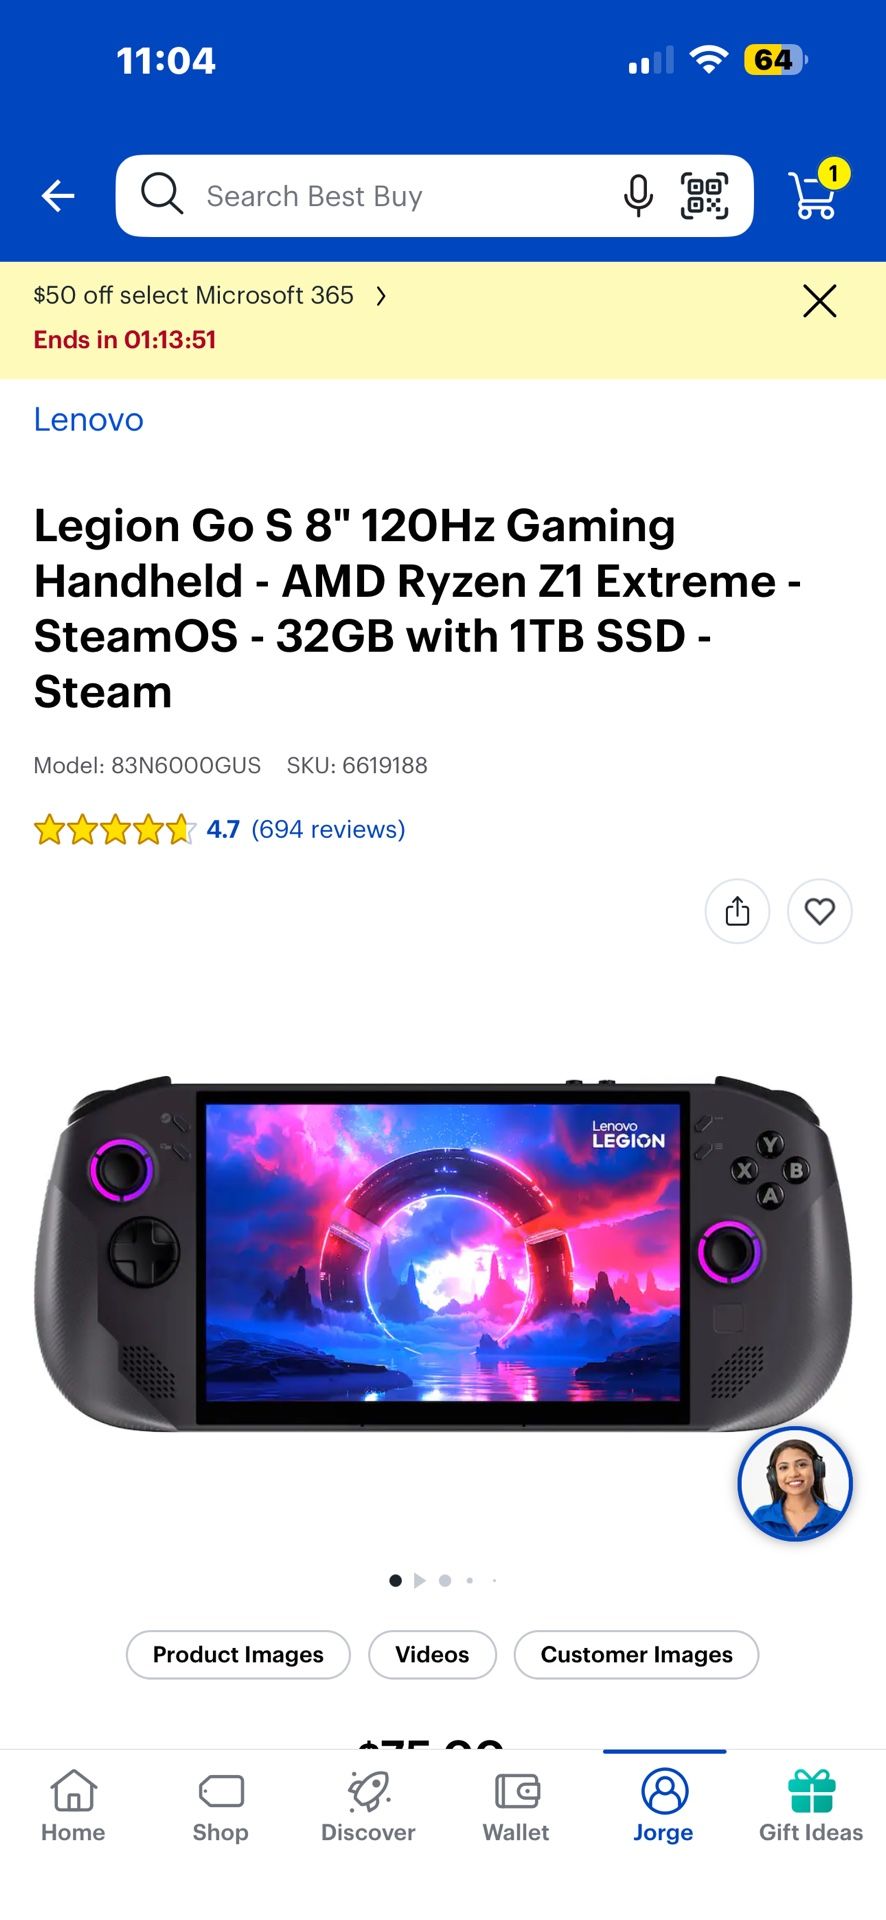Tap the microphone voice search icon
Screen dimensions: 886x1920
click(638, 196)
